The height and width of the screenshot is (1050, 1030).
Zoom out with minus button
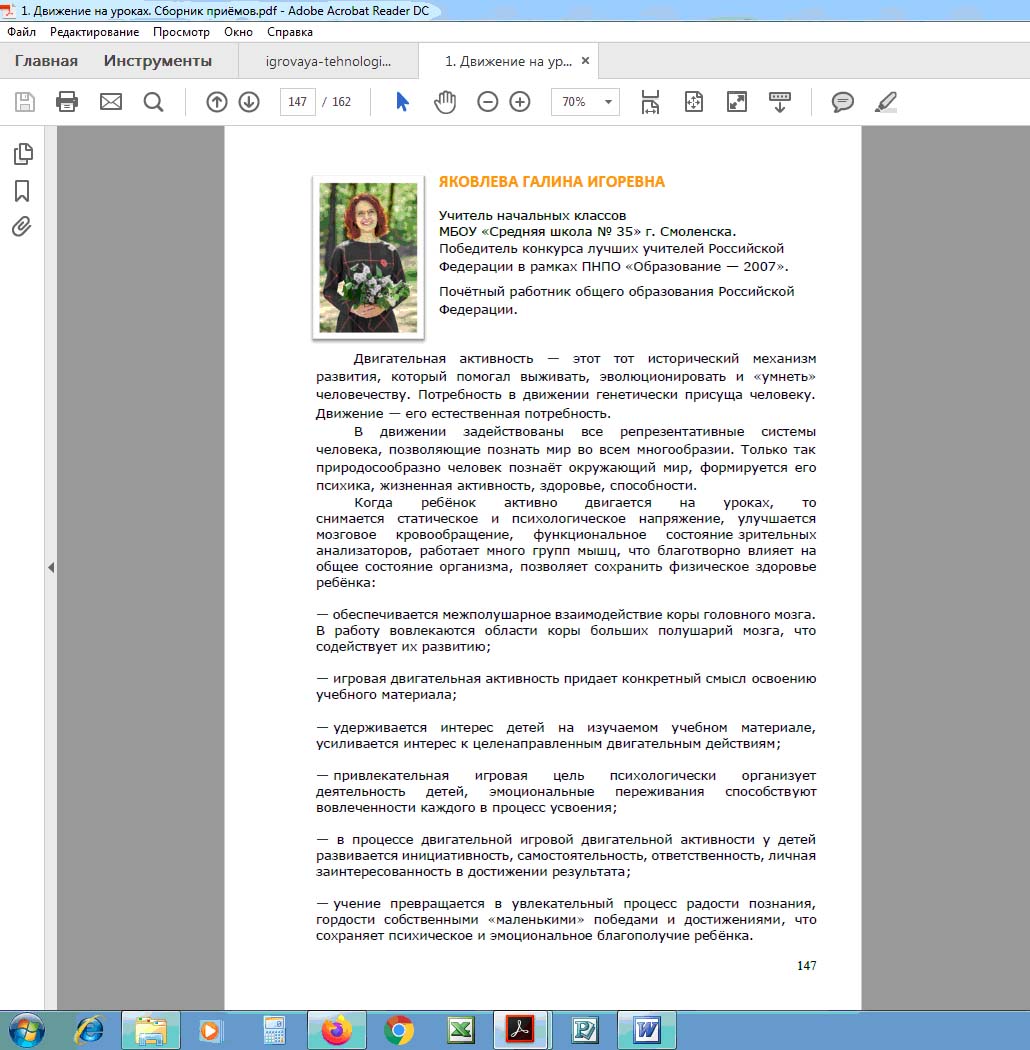point(488,102)
